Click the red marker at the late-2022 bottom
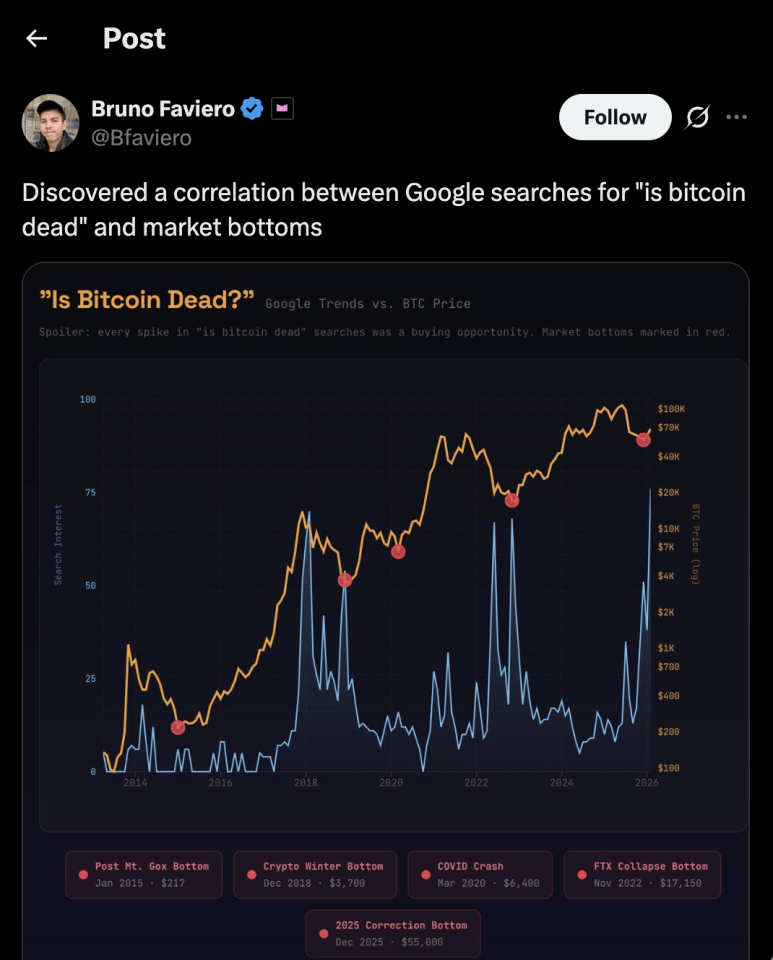This screenshot has width=773, height=960. pos(512,500)
